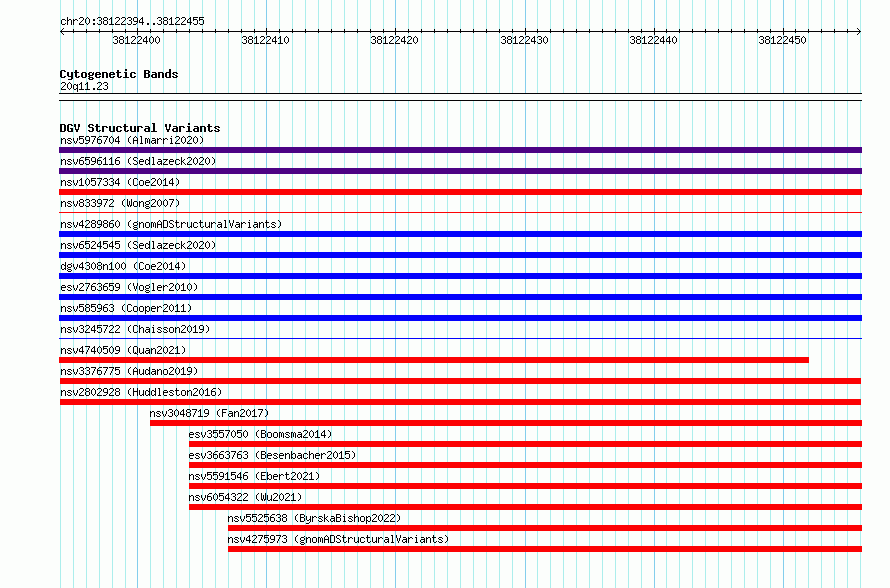Click the esv3557050 (Boomsma2014) label

click(261, 434)
